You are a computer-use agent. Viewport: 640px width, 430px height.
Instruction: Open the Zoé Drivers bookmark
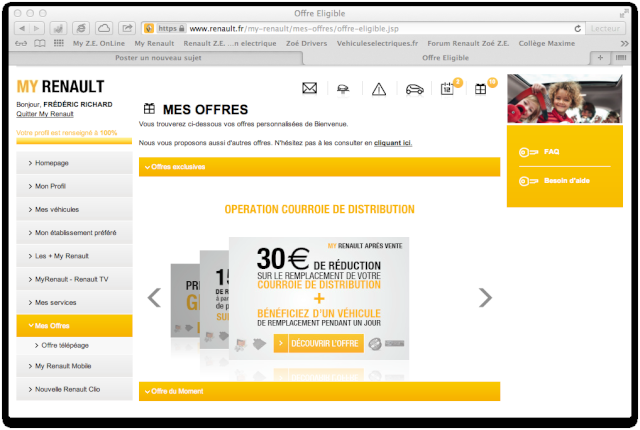coord(307,43)
